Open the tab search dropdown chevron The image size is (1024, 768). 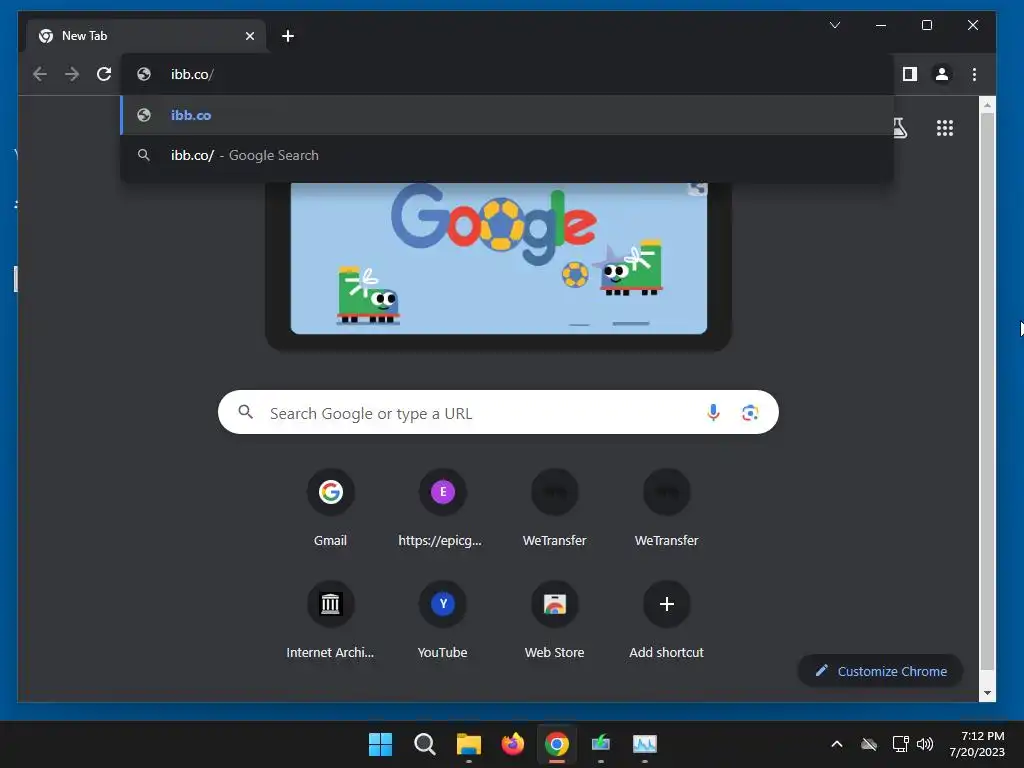[x=835, y=25]
